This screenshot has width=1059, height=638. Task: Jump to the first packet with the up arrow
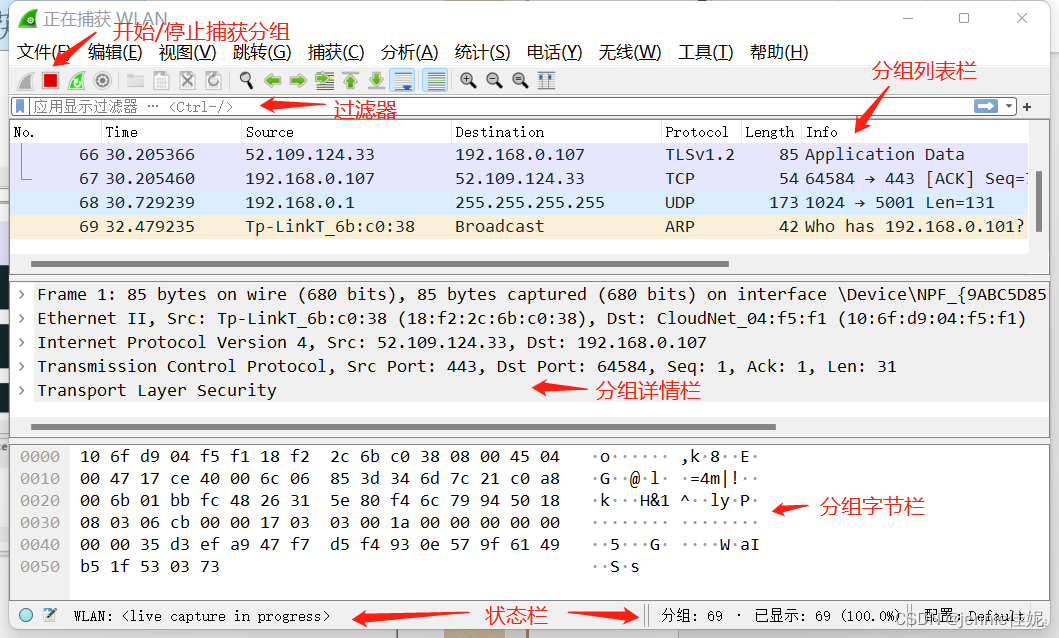[x=351, y=81]
